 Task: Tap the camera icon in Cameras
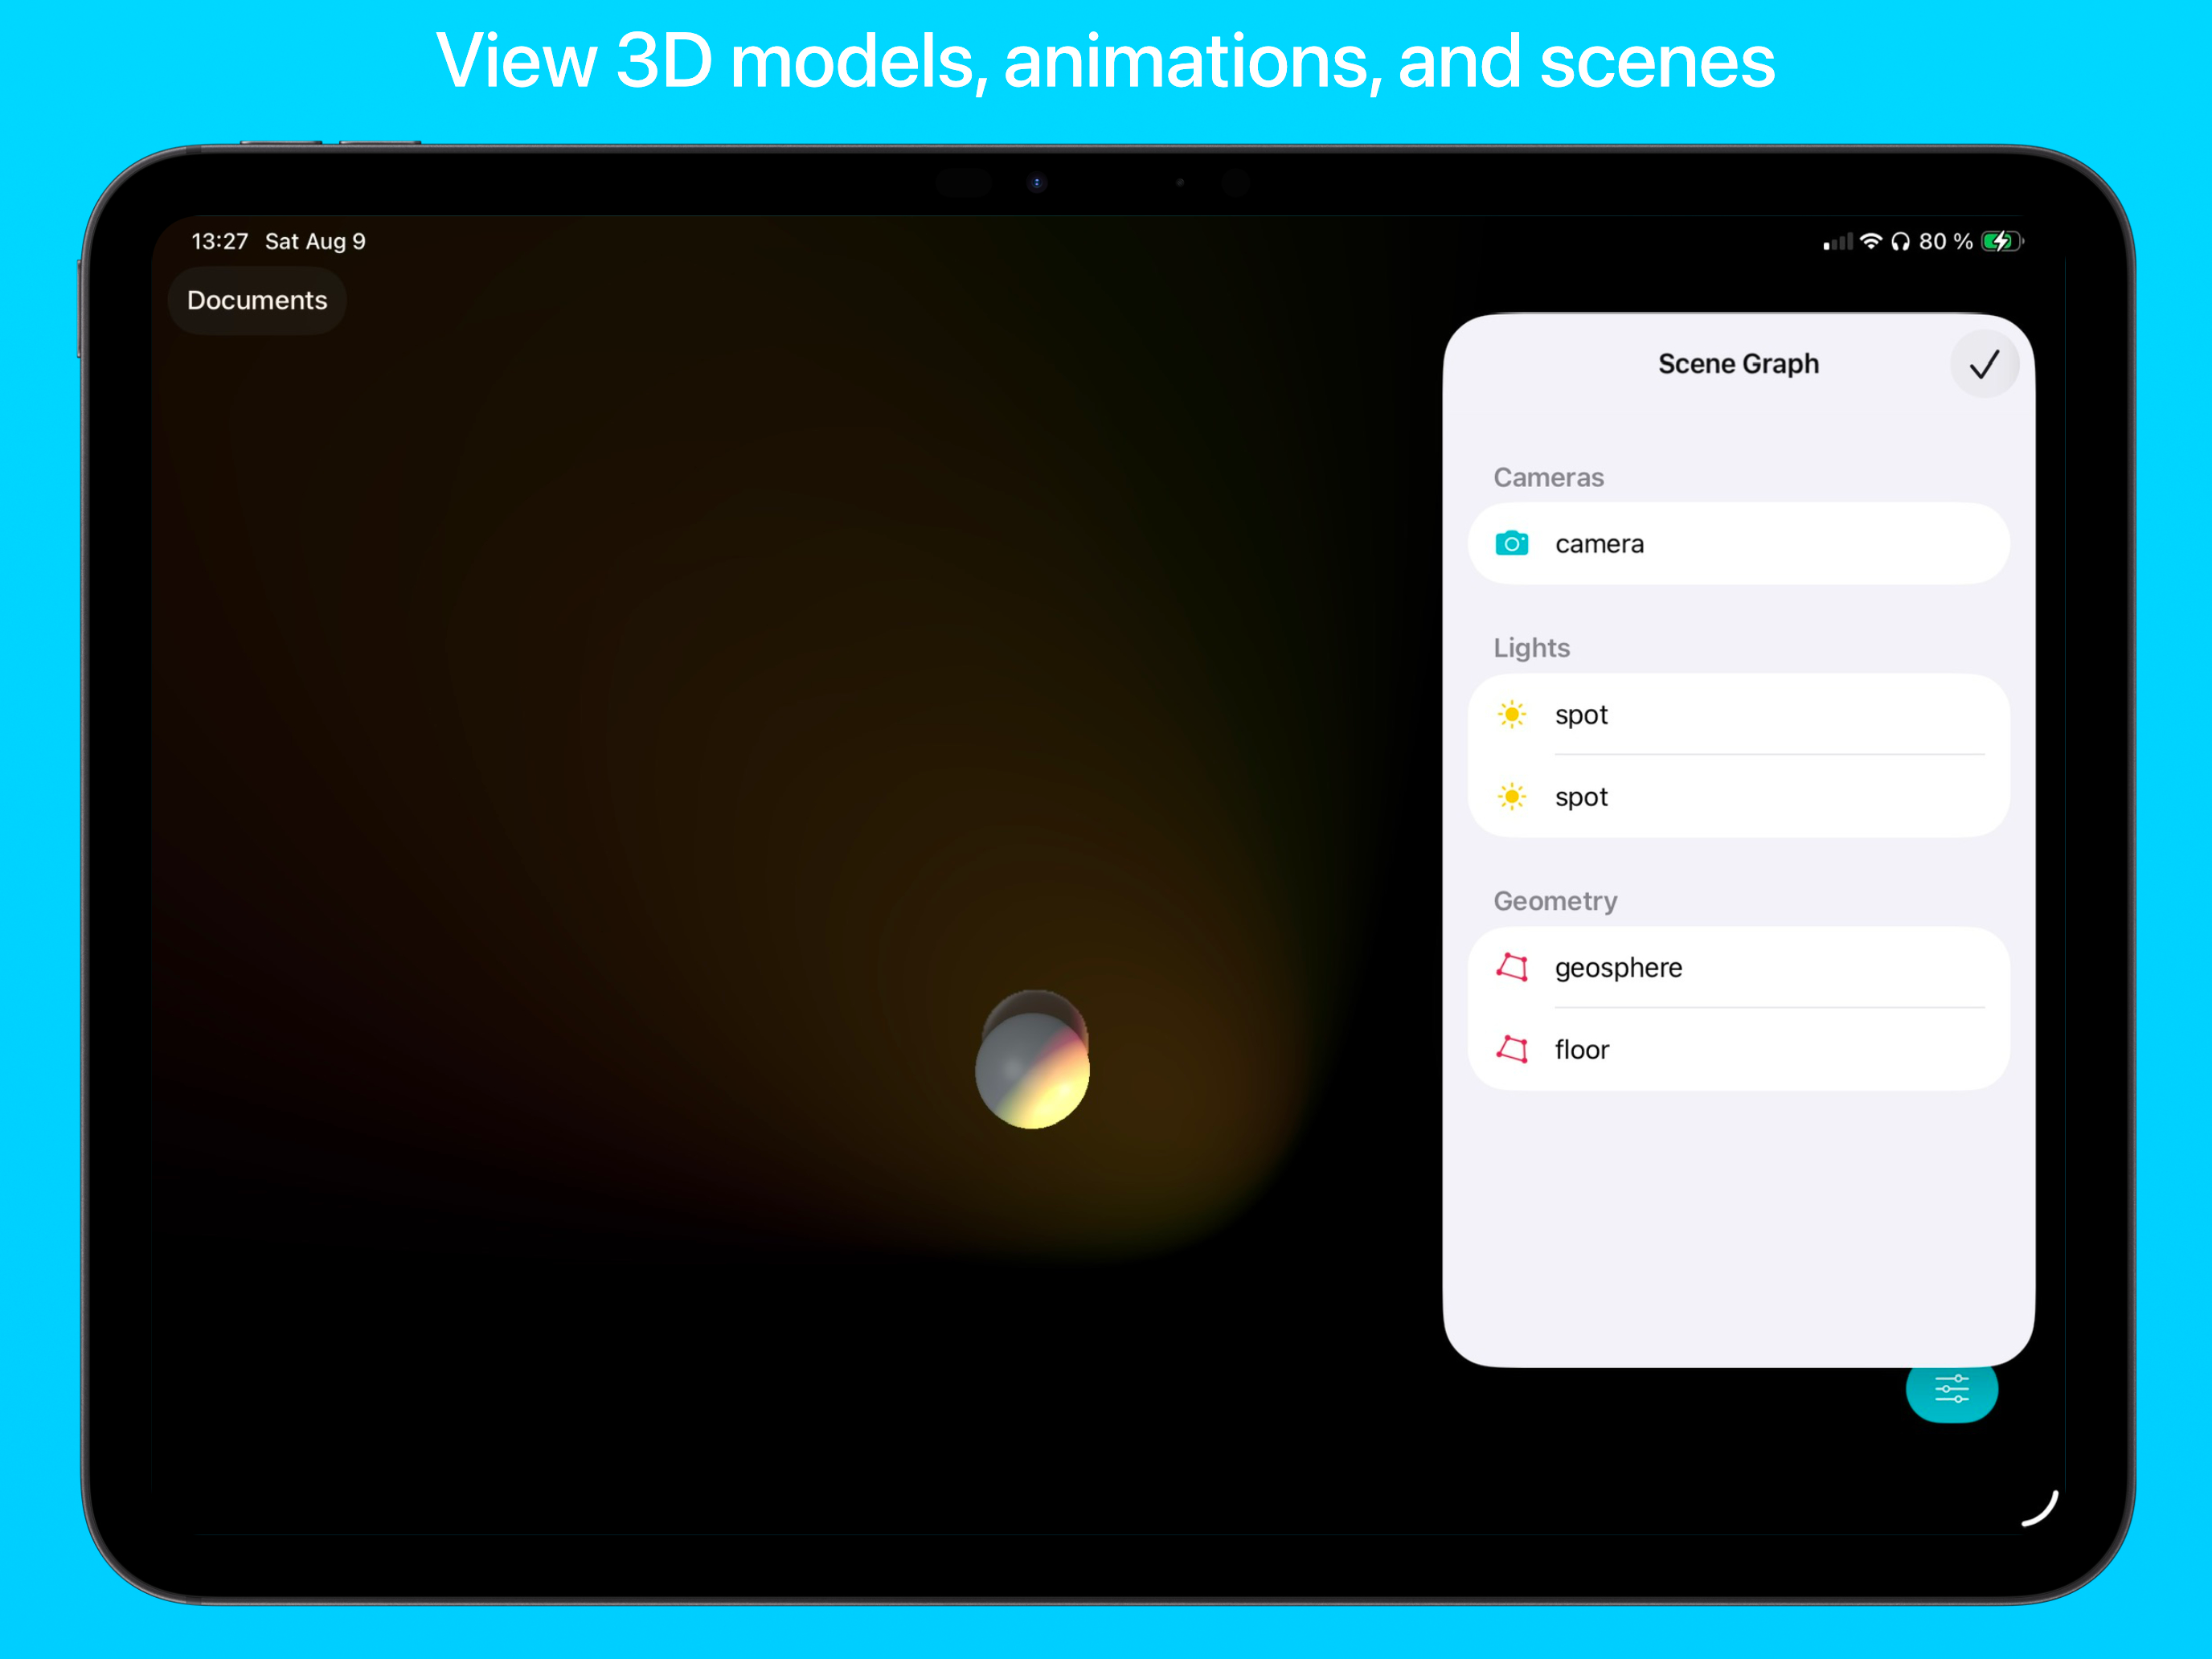[x=1511, y=543]
